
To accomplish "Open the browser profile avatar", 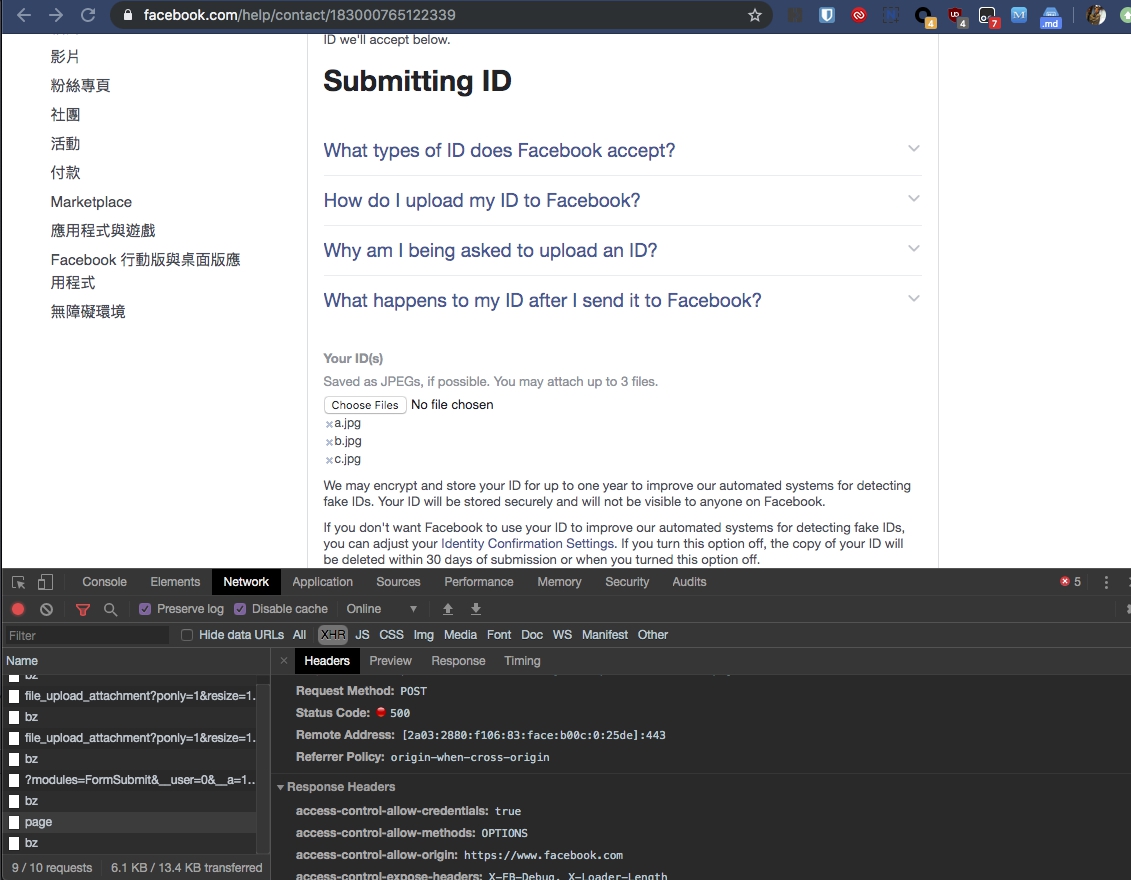I will 1095,15.
